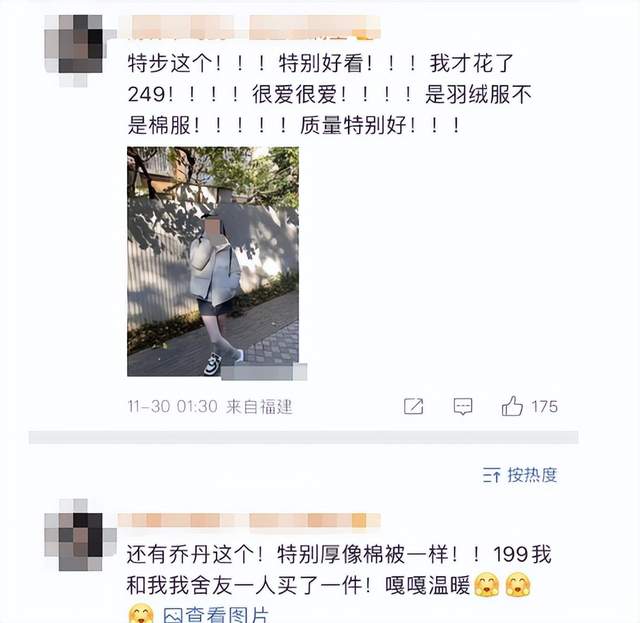Tap the 175 like count
The image size is (640, 623).
click(x=544, y=407)
